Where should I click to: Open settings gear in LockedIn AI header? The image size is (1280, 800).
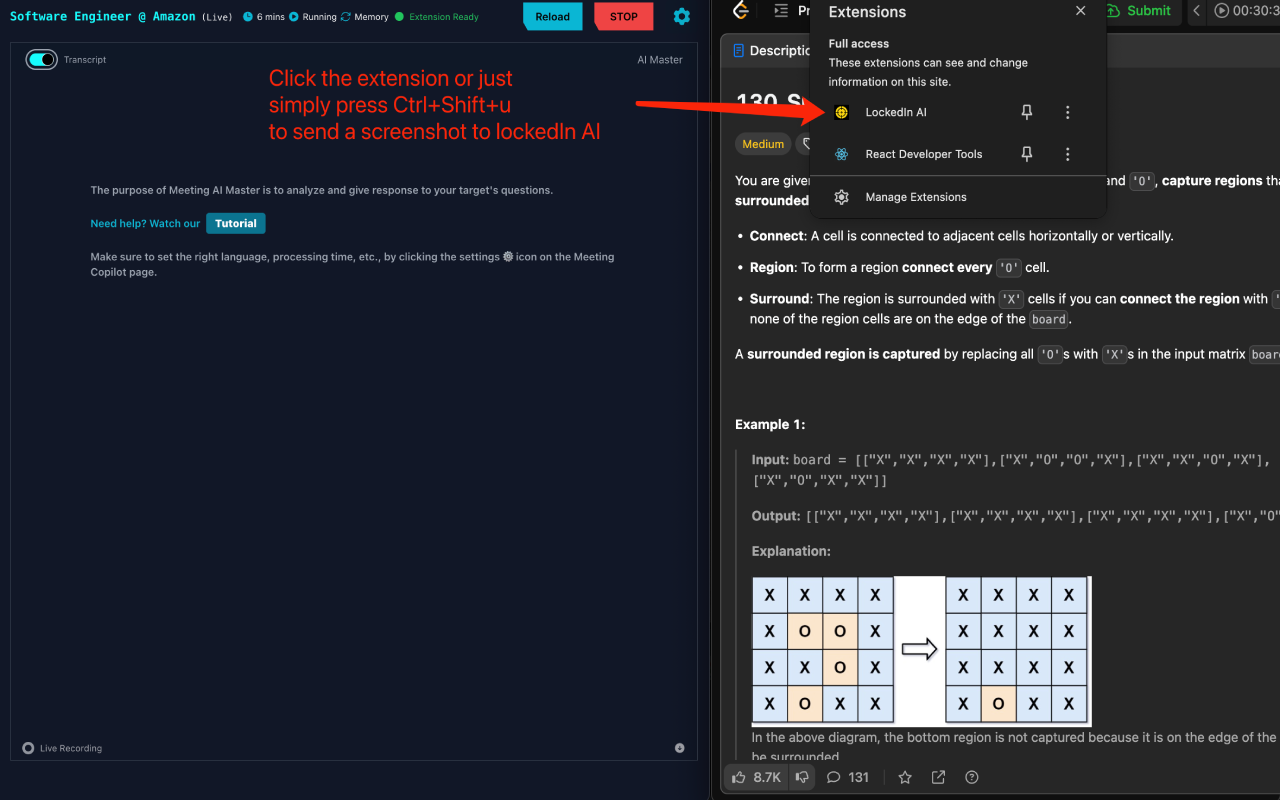tap(682, 16)
